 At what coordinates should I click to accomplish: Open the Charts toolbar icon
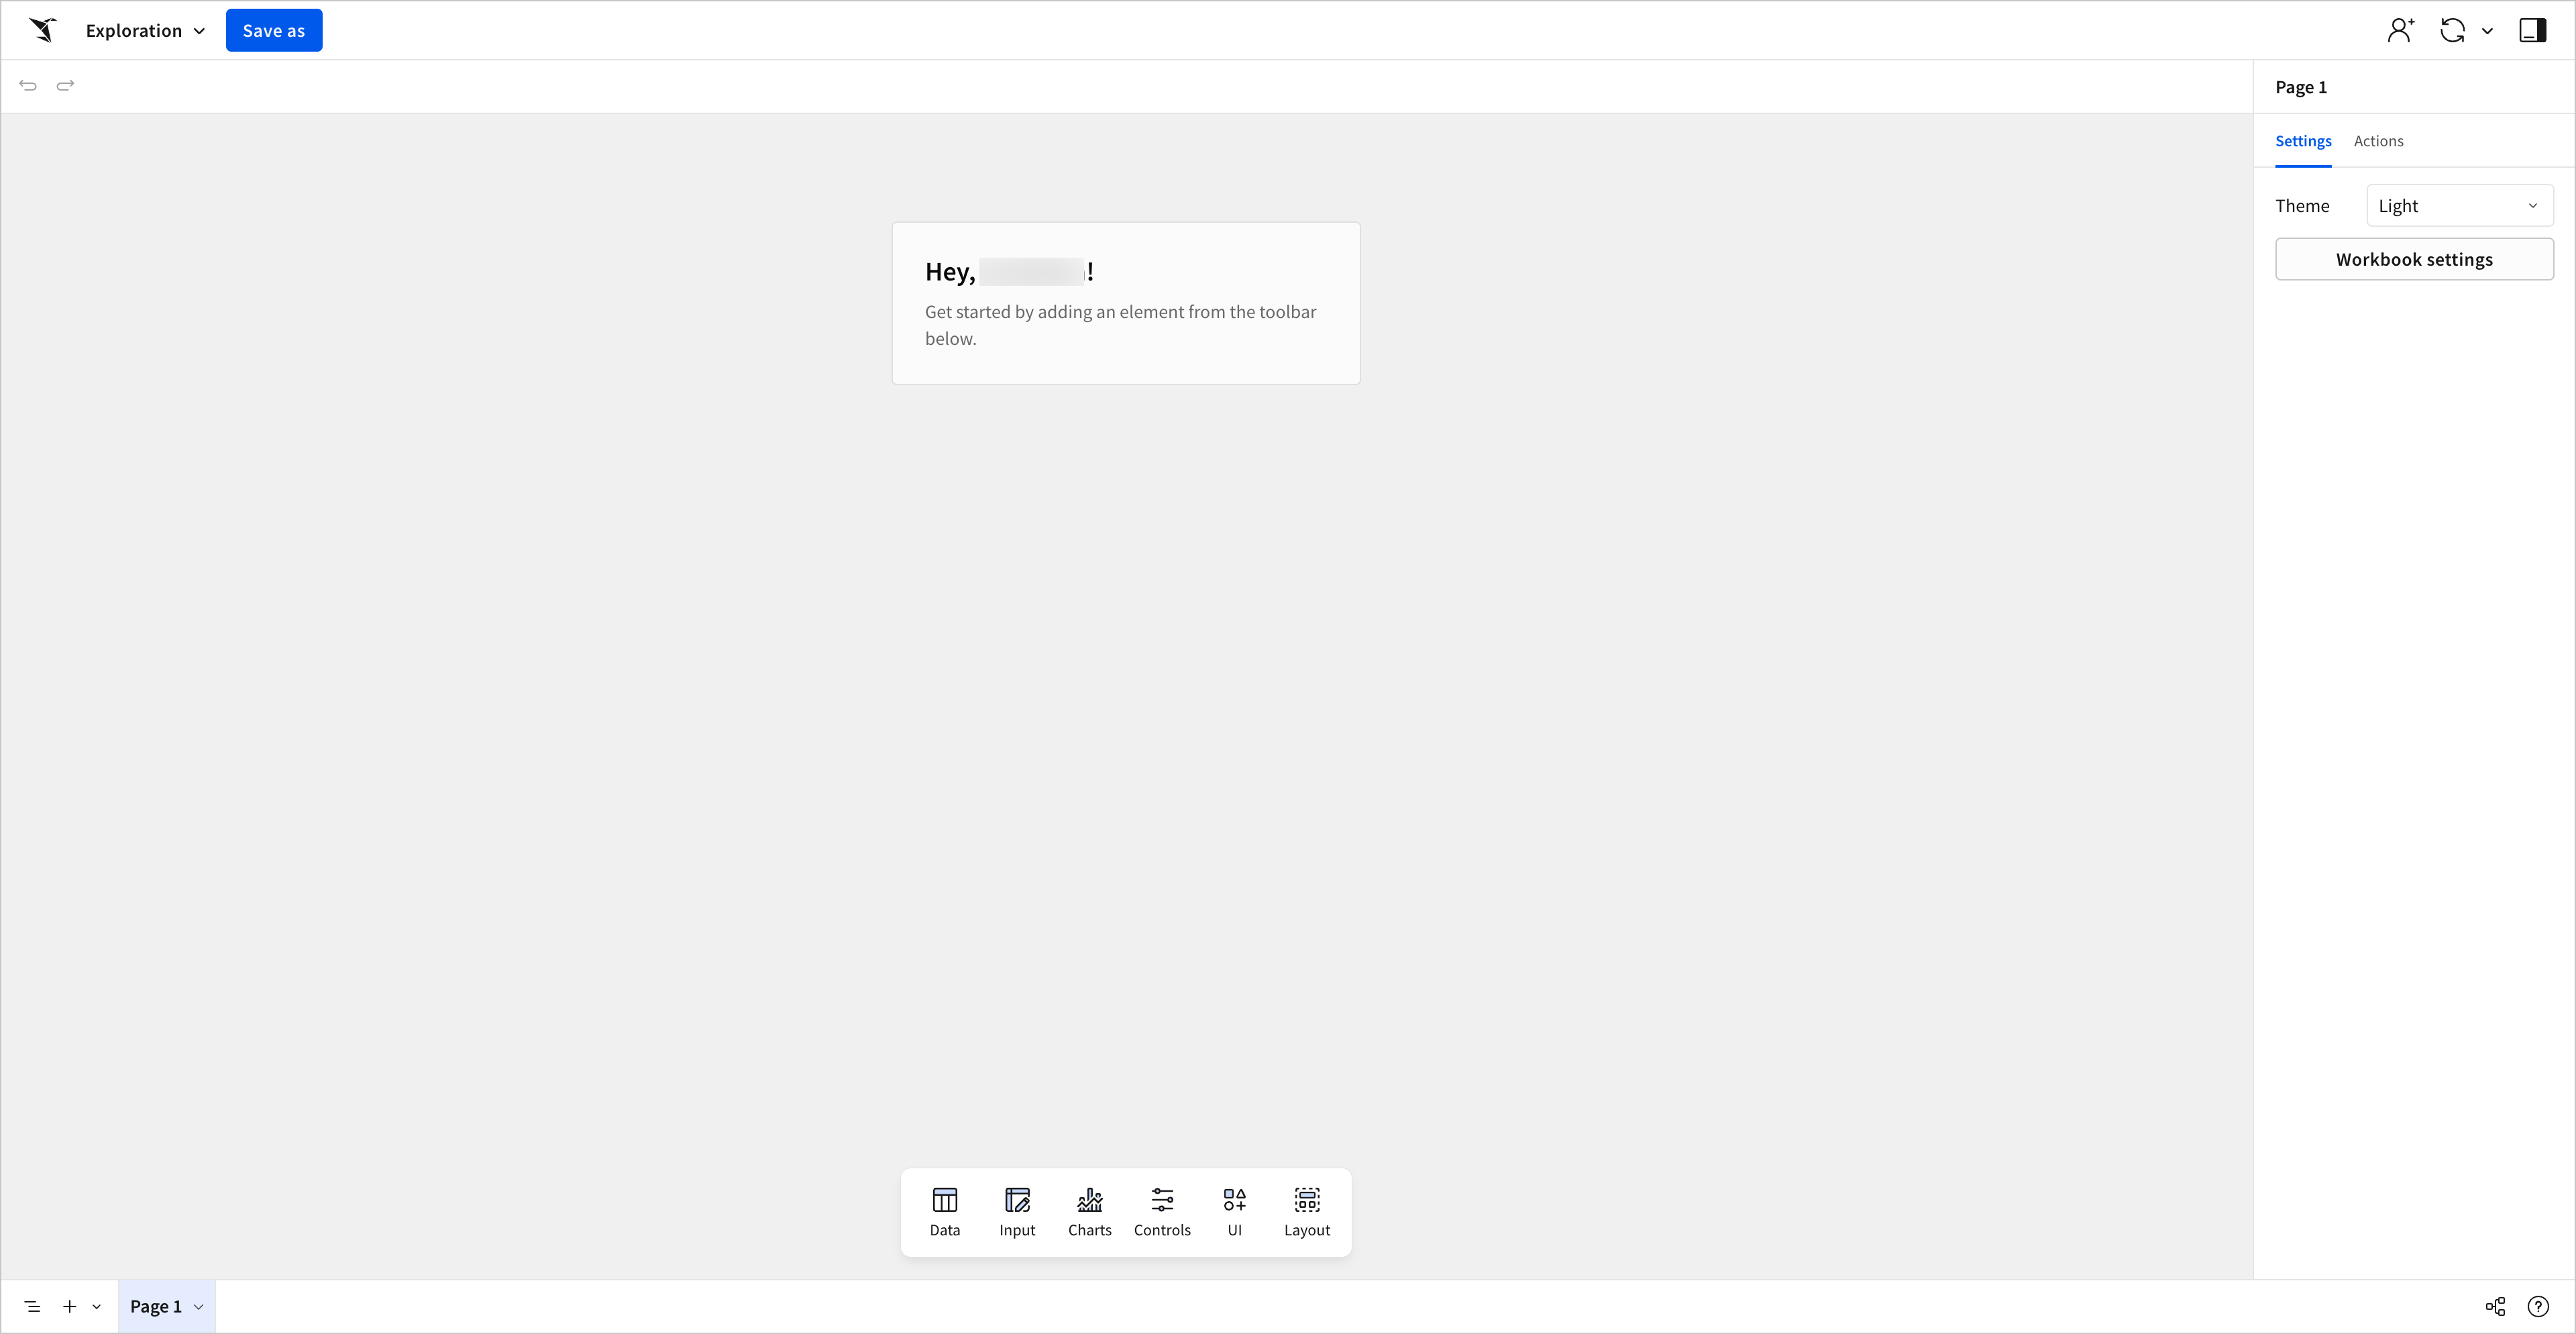[1089, 1211]
